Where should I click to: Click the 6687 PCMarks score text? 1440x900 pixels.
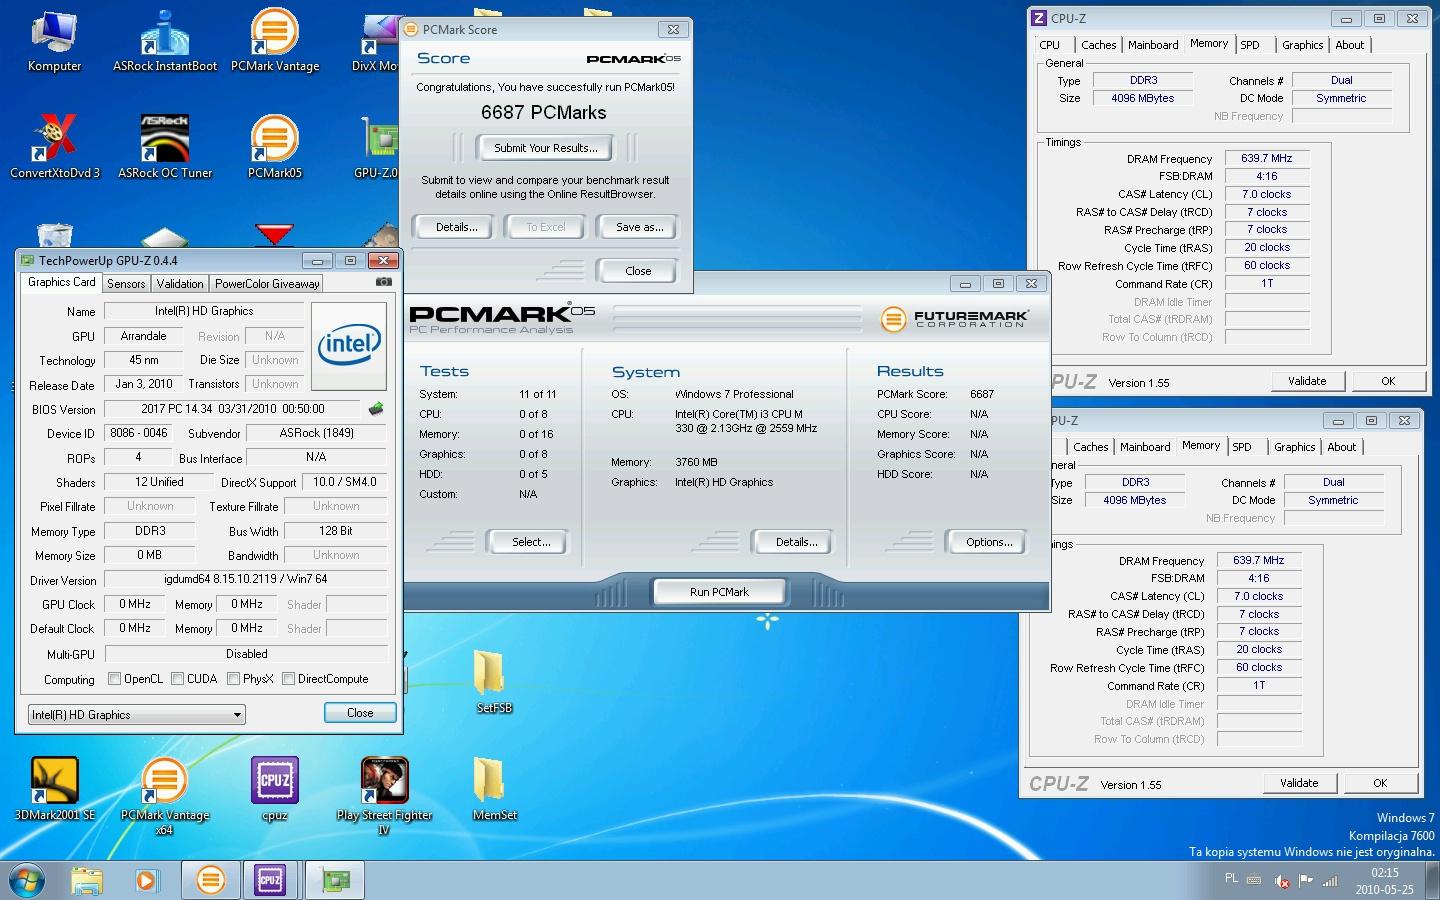[x=543, y=113]
